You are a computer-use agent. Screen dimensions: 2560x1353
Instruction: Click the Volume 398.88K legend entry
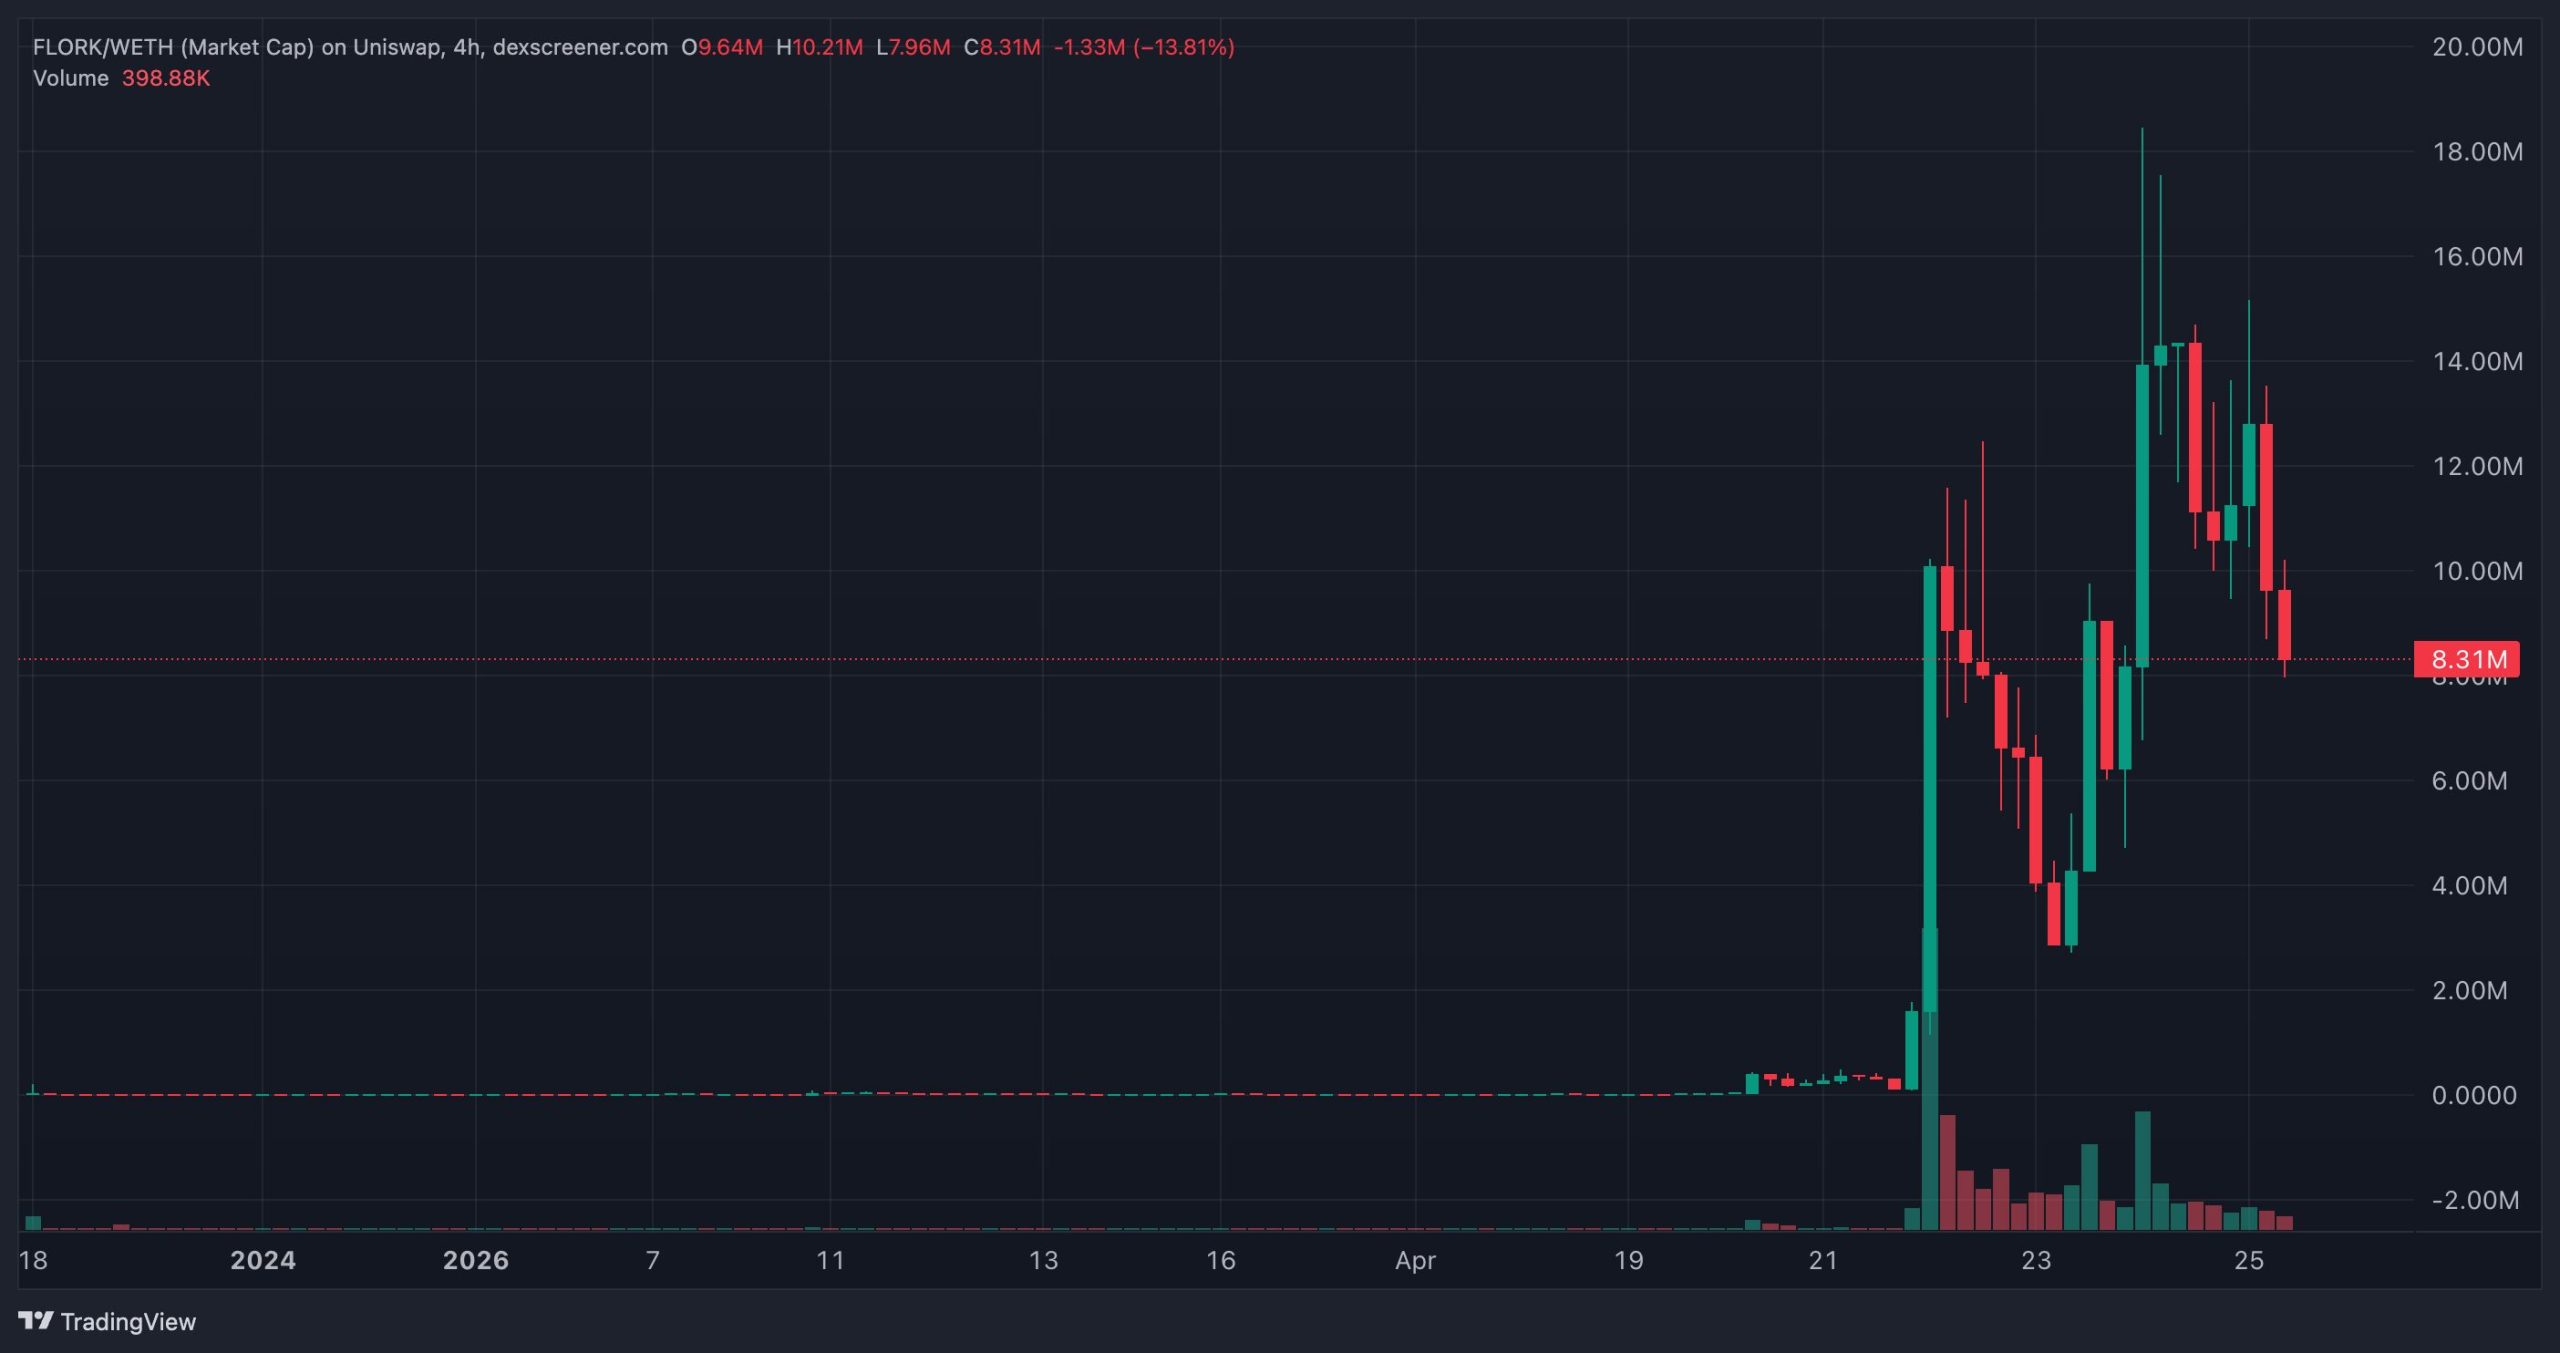click(x=122, y=79)
